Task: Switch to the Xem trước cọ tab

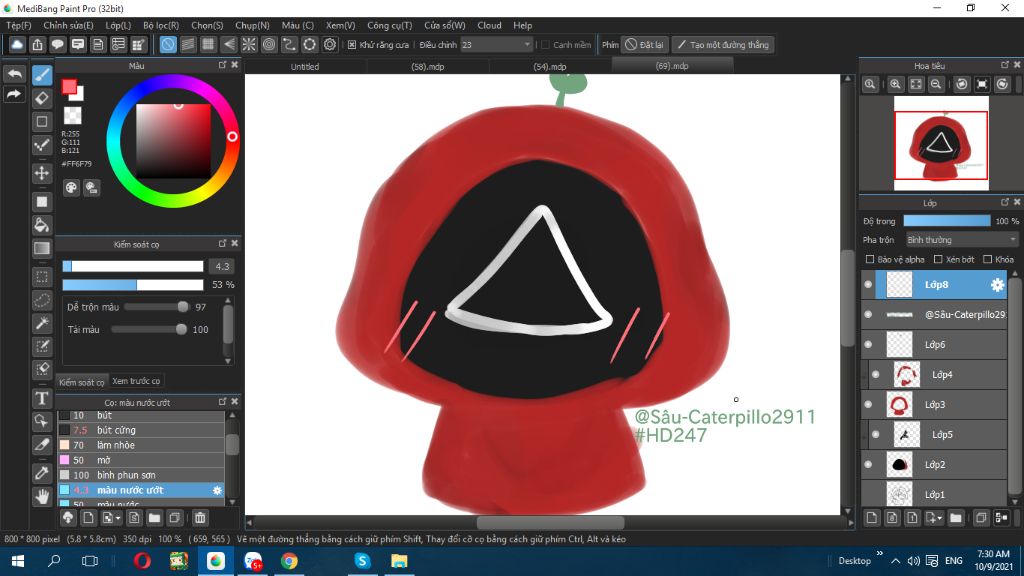Action: pyautogui.click(x=136, y=381)
